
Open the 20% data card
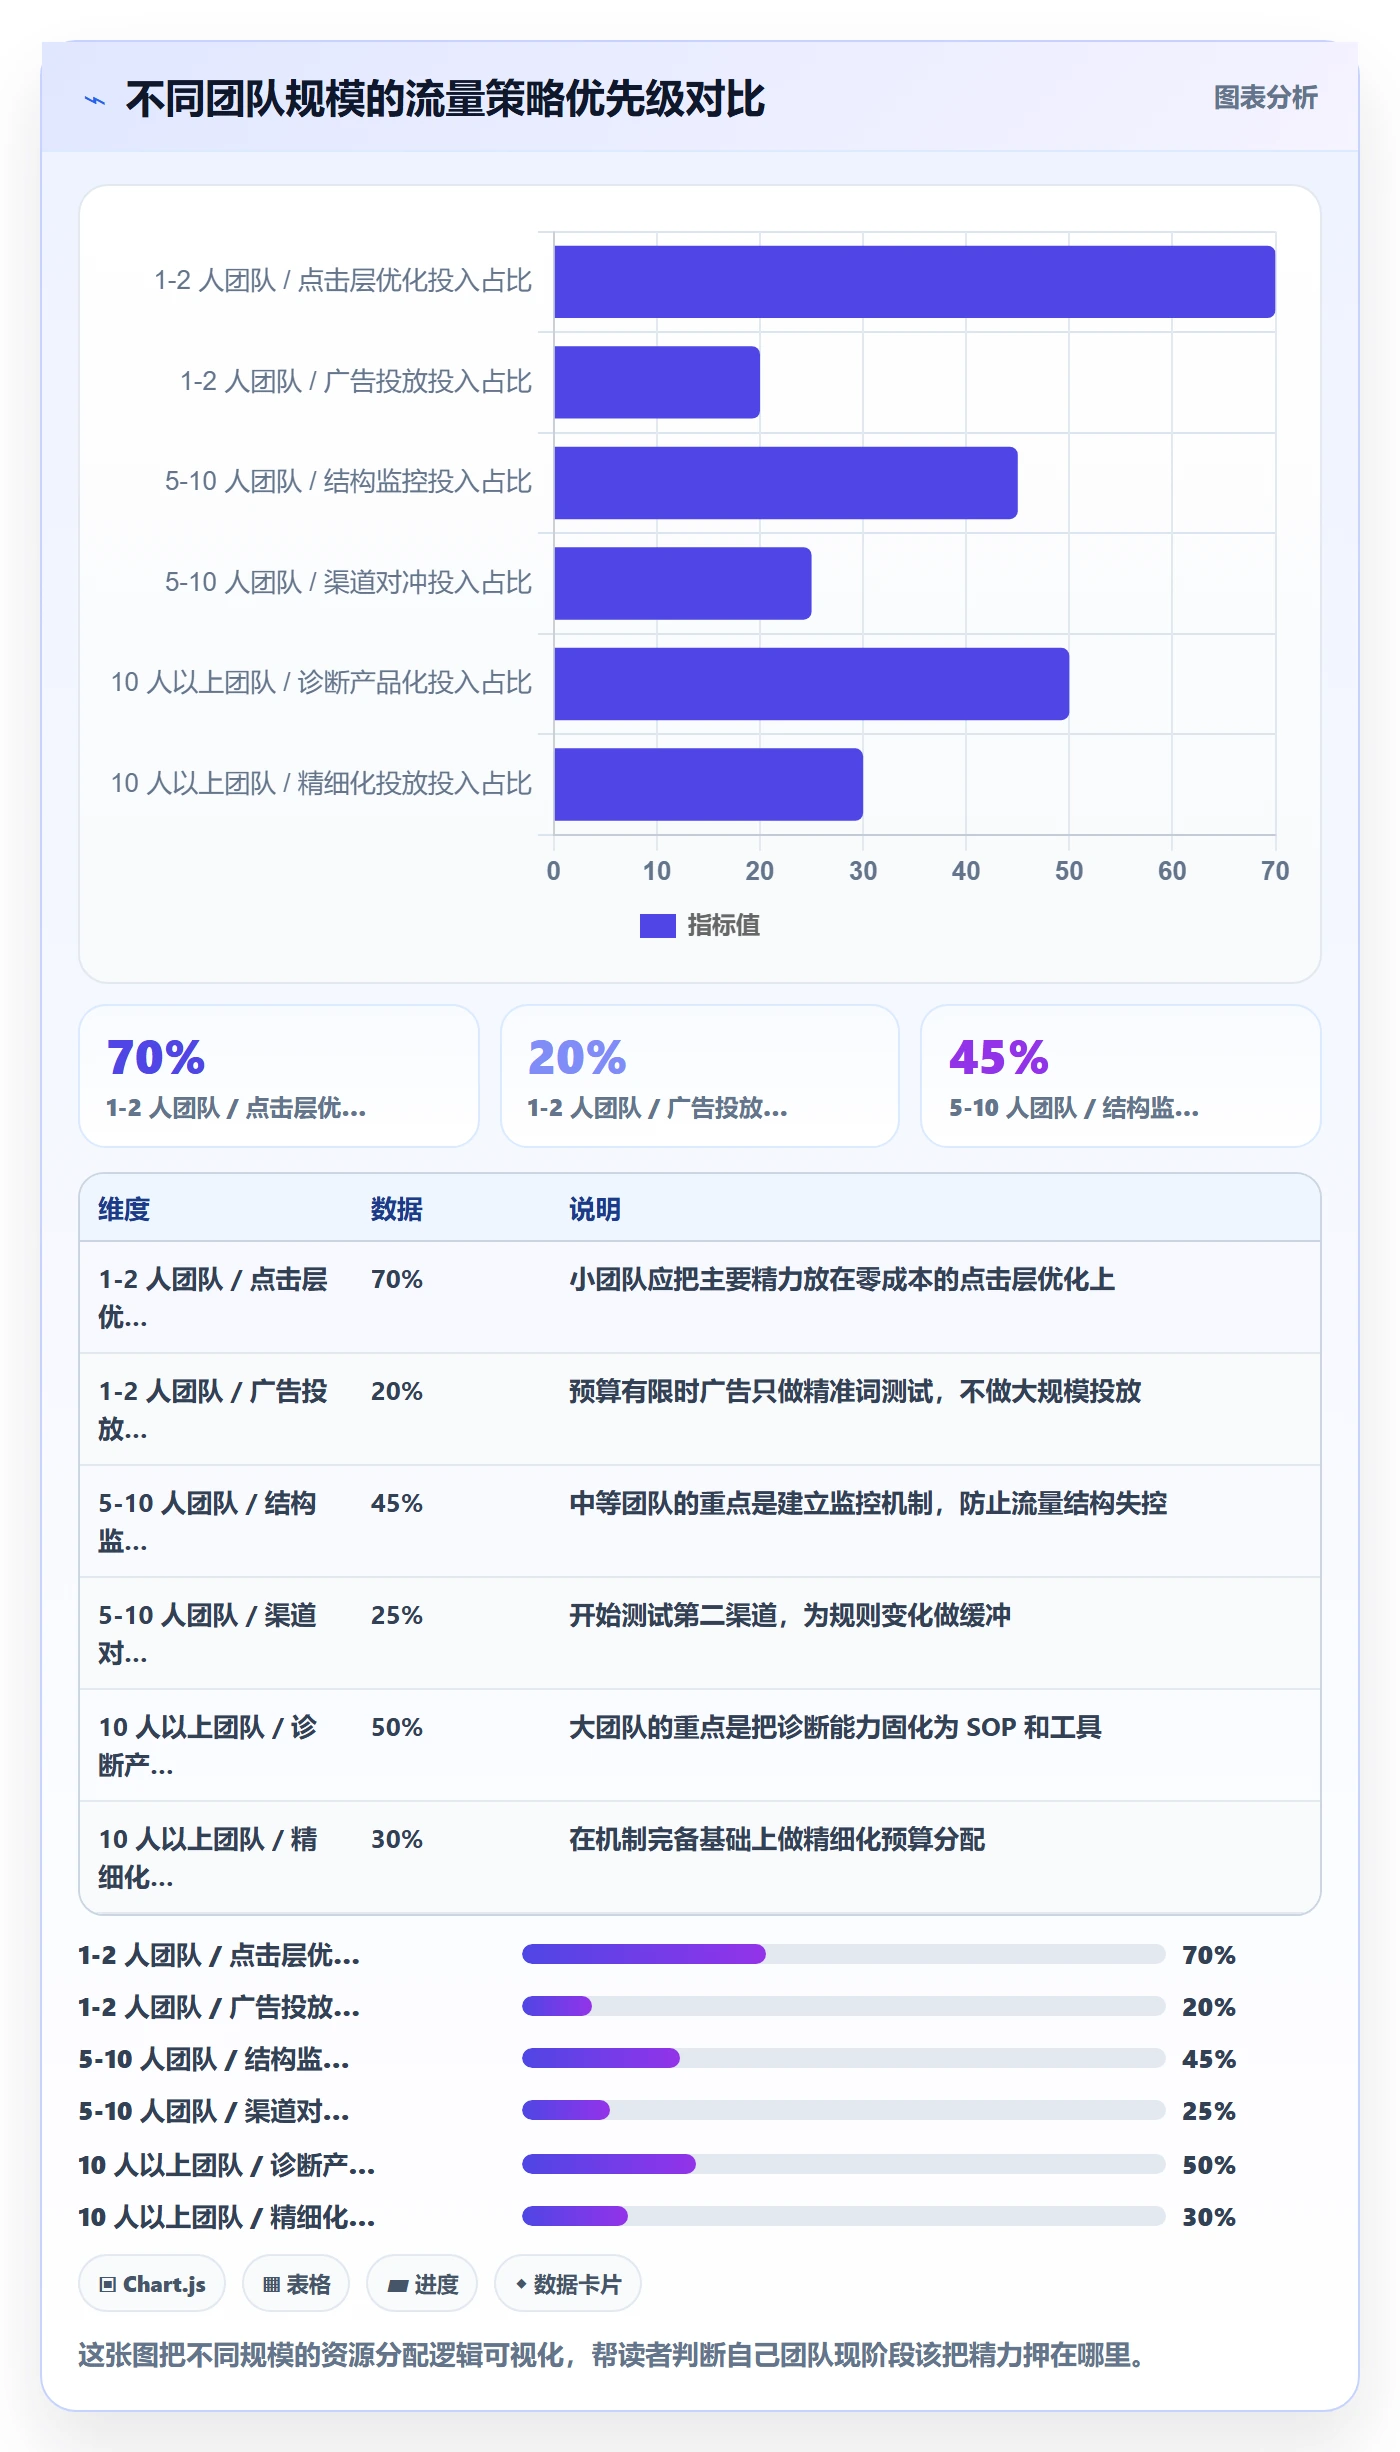point(700,1076)
